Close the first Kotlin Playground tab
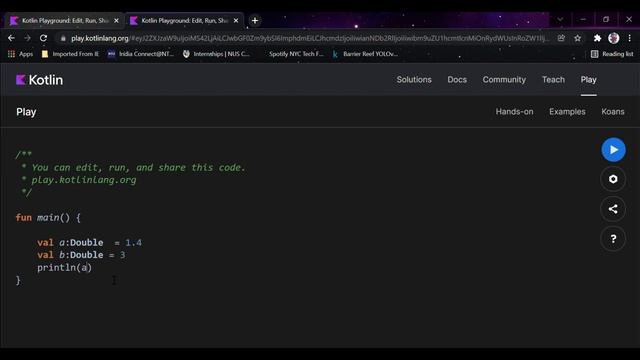Viewport: 640px width, 360px height. [116, 20]
